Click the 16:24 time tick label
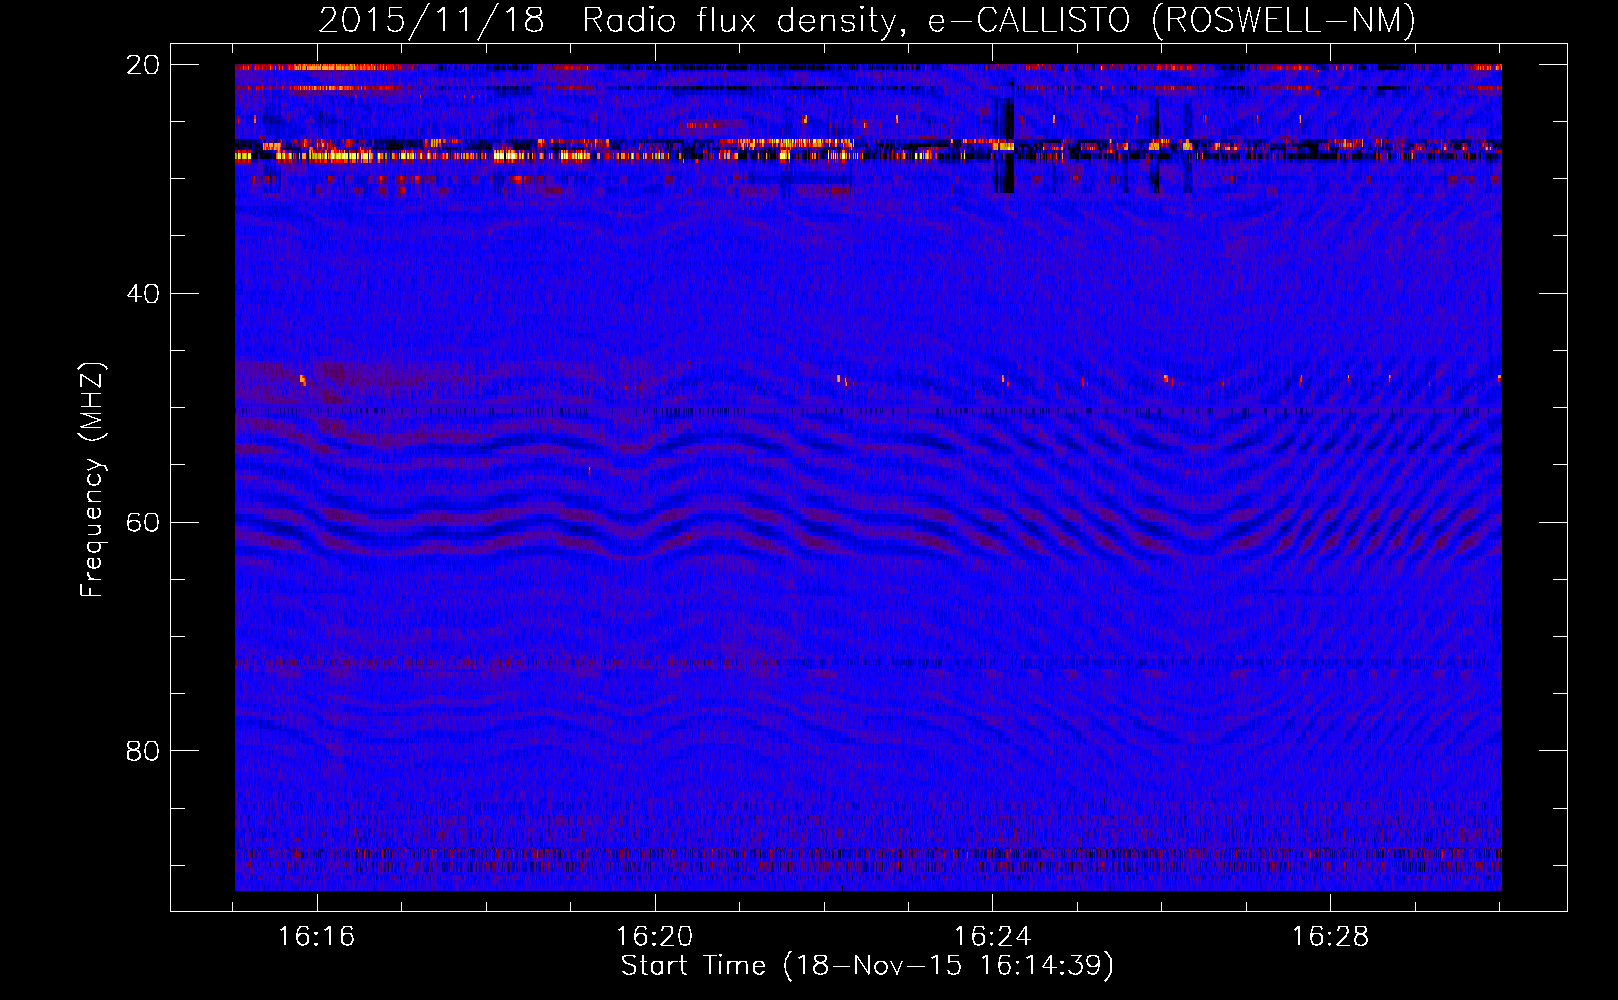1618x1000 pixels. (x=992, y=937)
